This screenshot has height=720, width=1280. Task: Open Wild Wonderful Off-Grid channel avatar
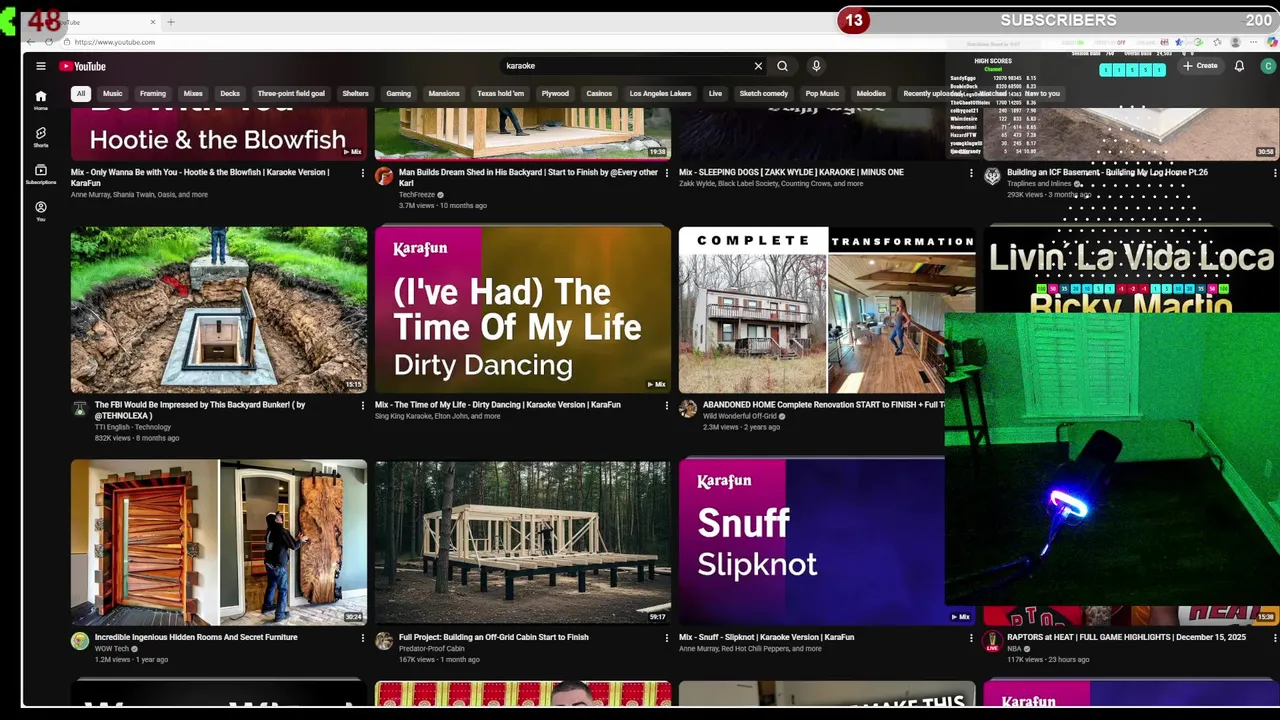click(688, 409)
